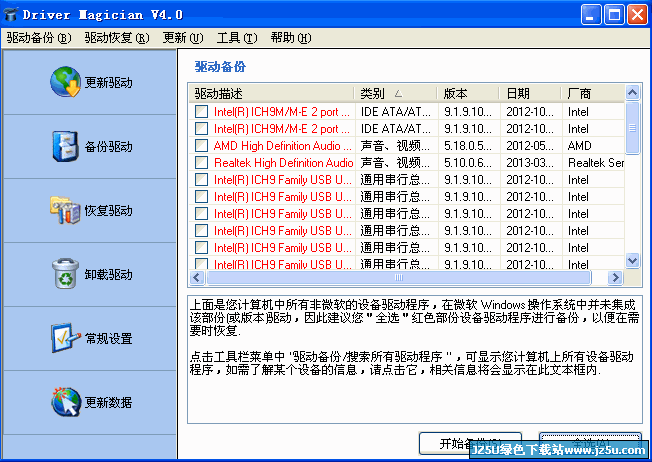This screenshot has height=462, width=652.
Task: Click the horizontal scrollbar's right arrow
Action: 615,277
